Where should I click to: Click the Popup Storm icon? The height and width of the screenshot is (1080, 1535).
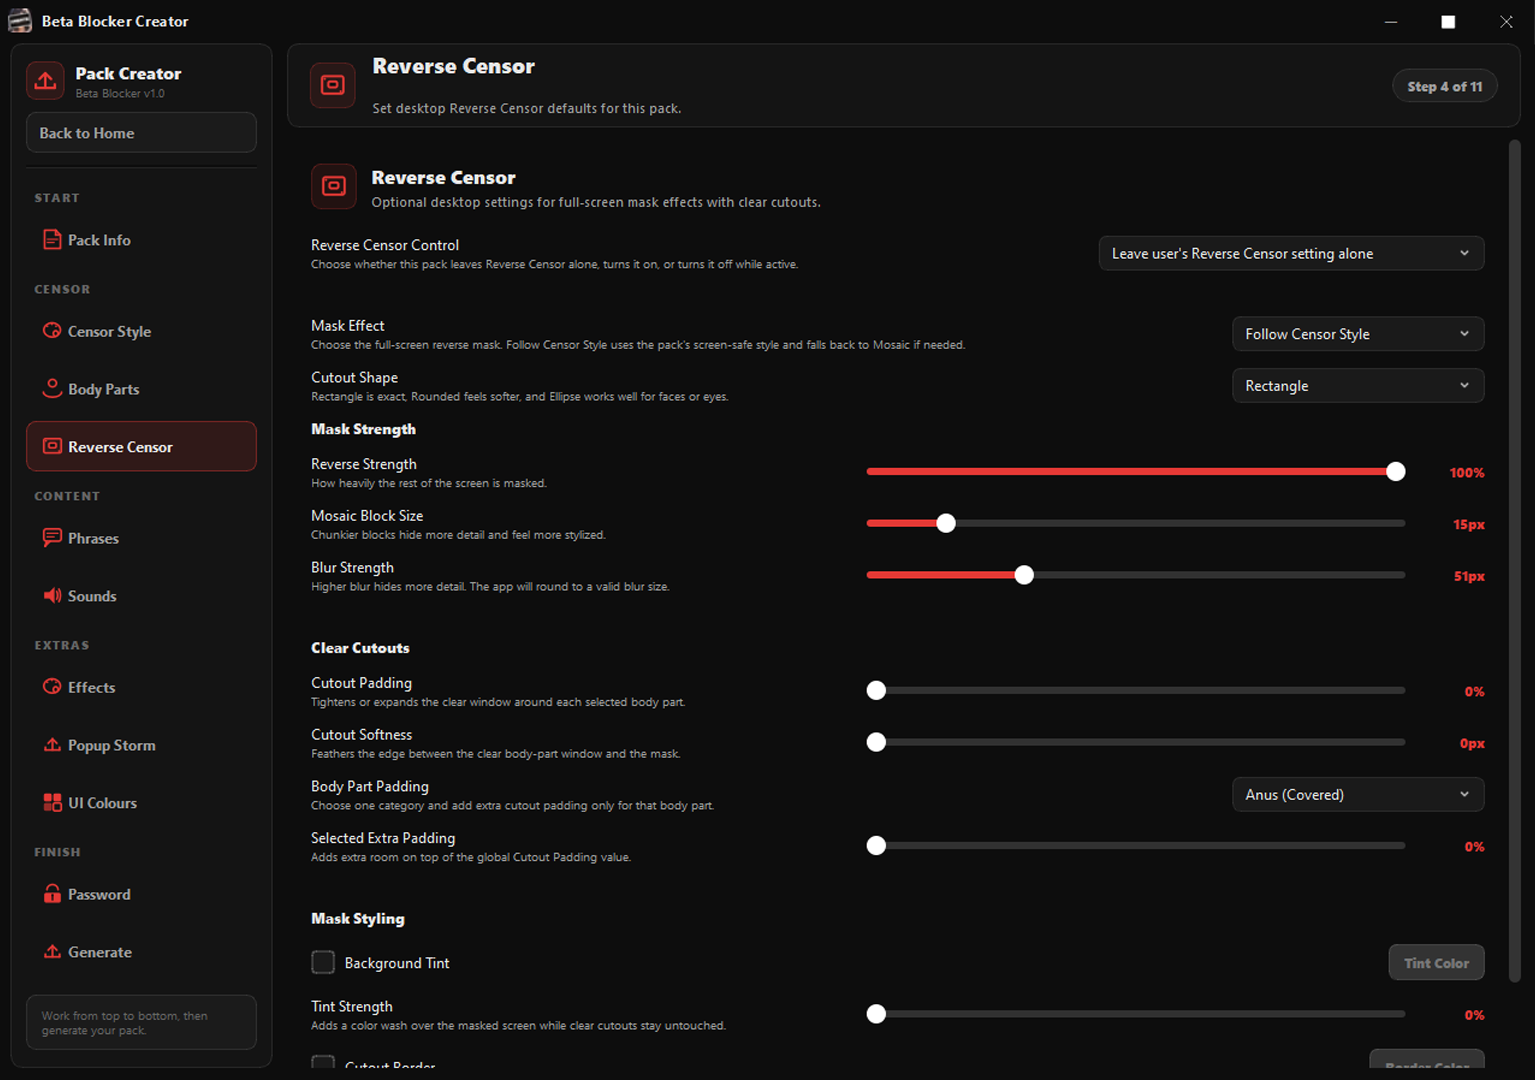[x=52, y=745]
